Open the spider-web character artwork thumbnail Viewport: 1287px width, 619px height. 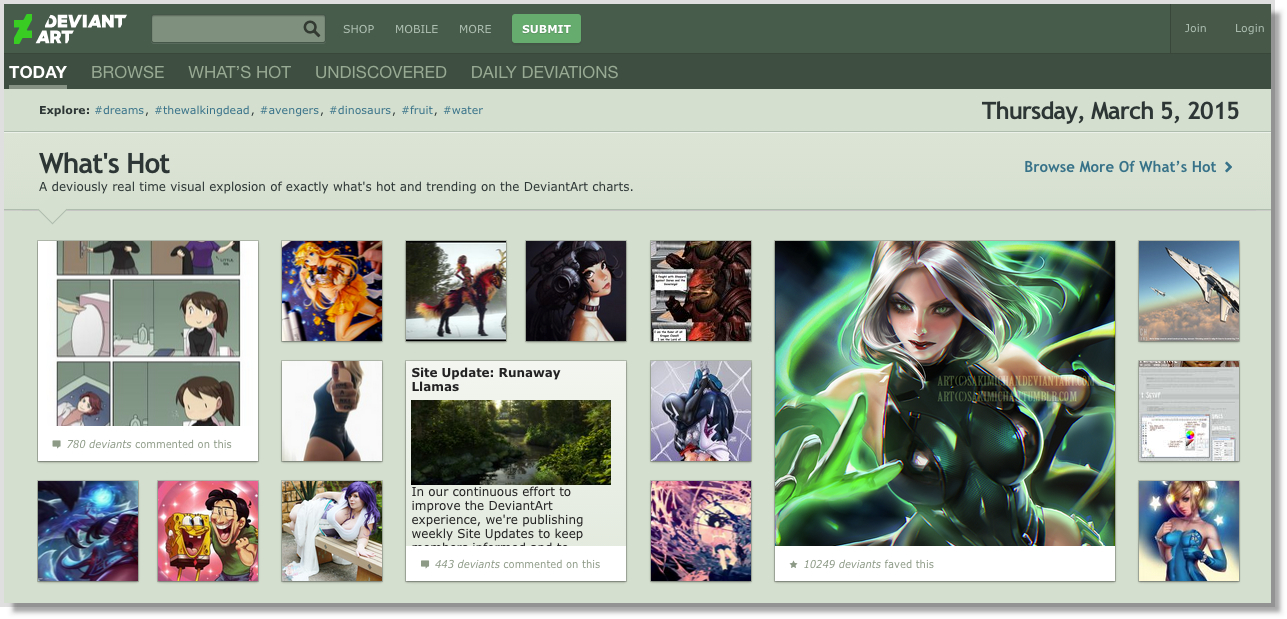tap(700, 411)
